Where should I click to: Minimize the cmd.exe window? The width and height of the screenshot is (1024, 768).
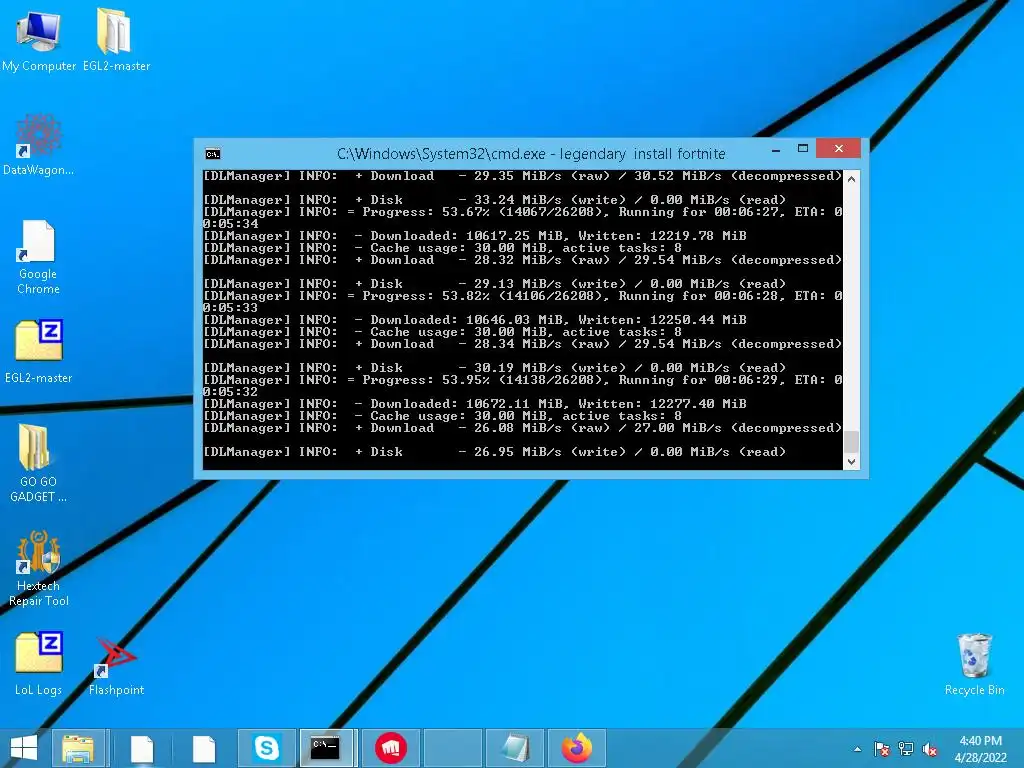[x=776, y=150]
